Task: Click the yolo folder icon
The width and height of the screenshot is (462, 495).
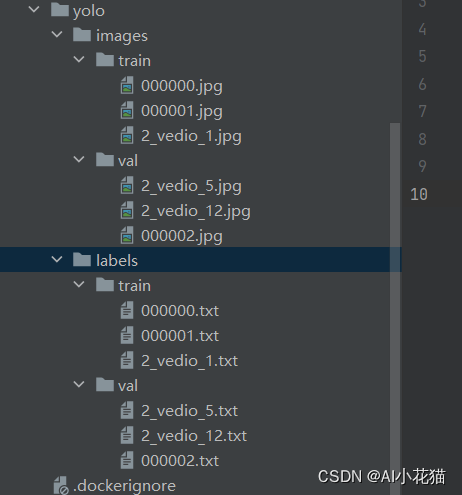Action: click(x=60, y=10)
